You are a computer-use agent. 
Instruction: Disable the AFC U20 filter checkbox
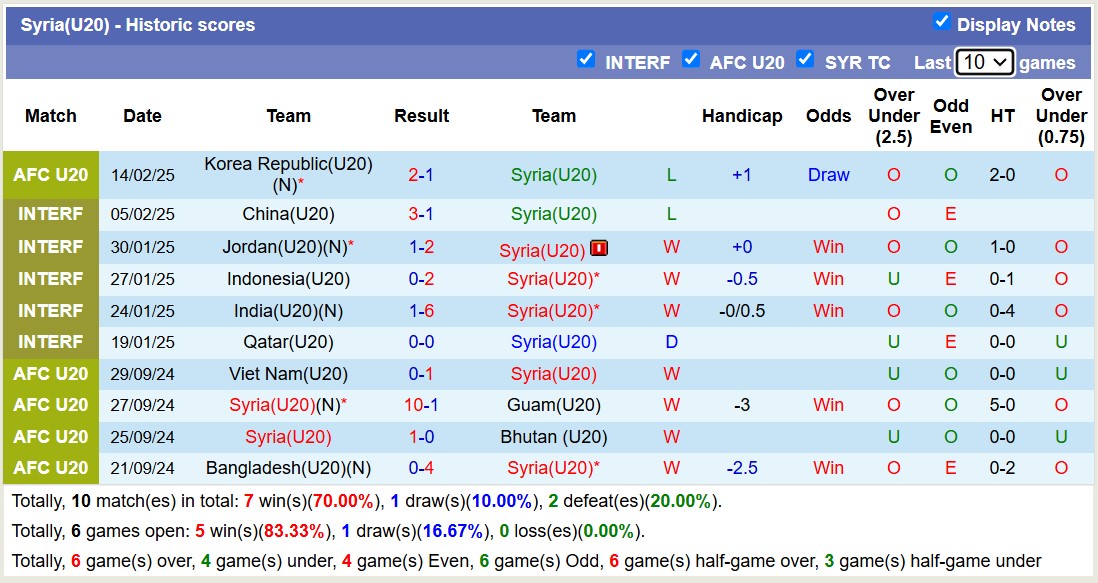[x=691, y=60]
